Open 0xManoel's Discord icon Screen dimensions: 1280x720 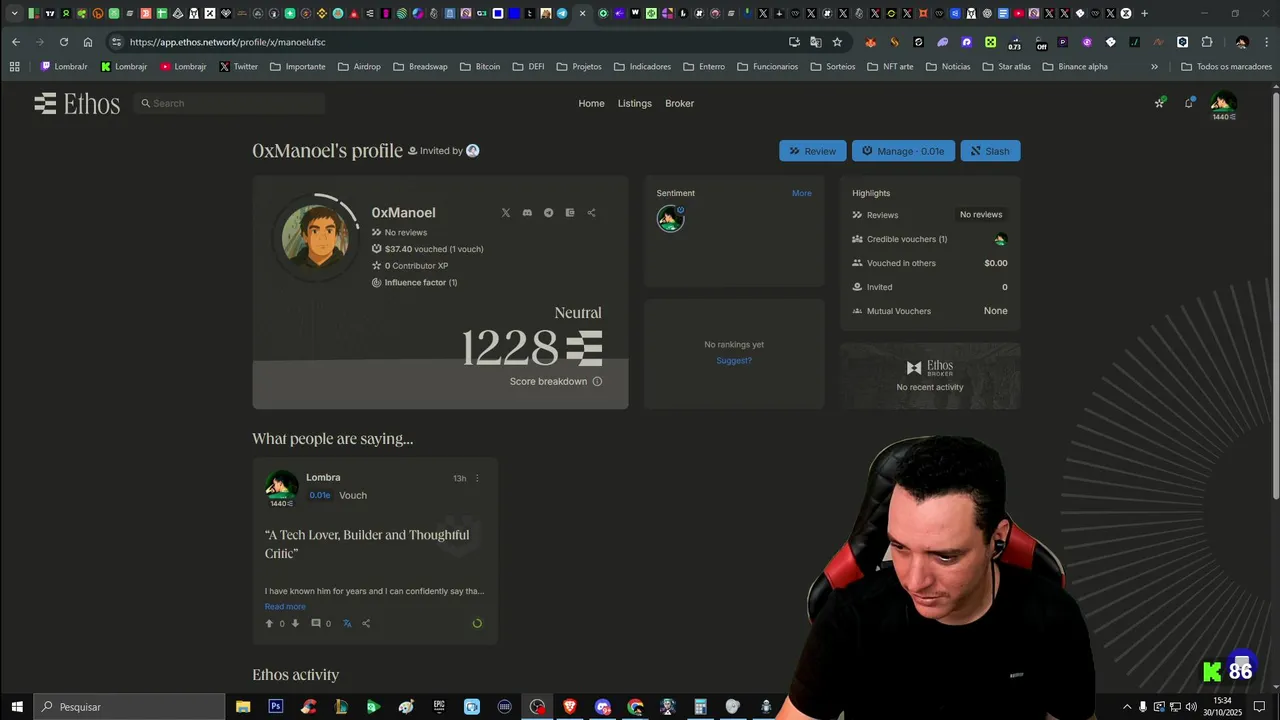527,213
